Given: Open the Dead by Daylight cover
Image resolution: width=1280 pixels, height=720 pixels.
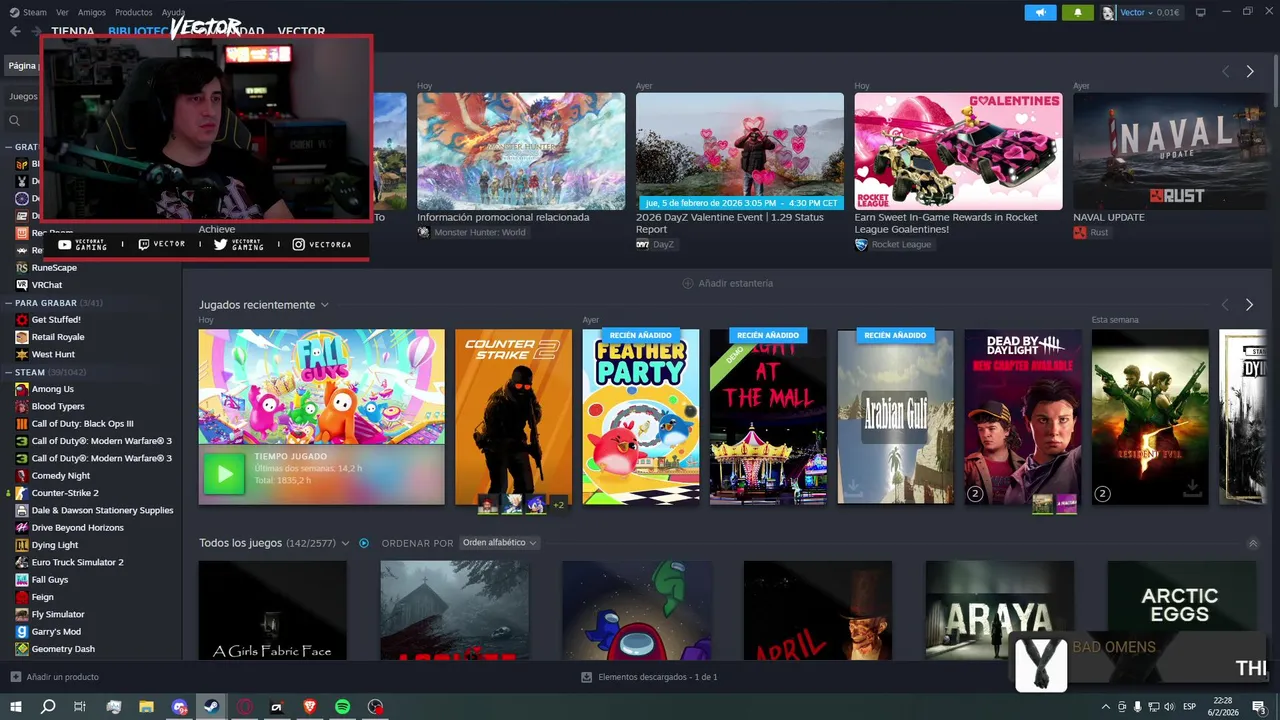Looking at the screenshot, I should tap(1023, 417).
